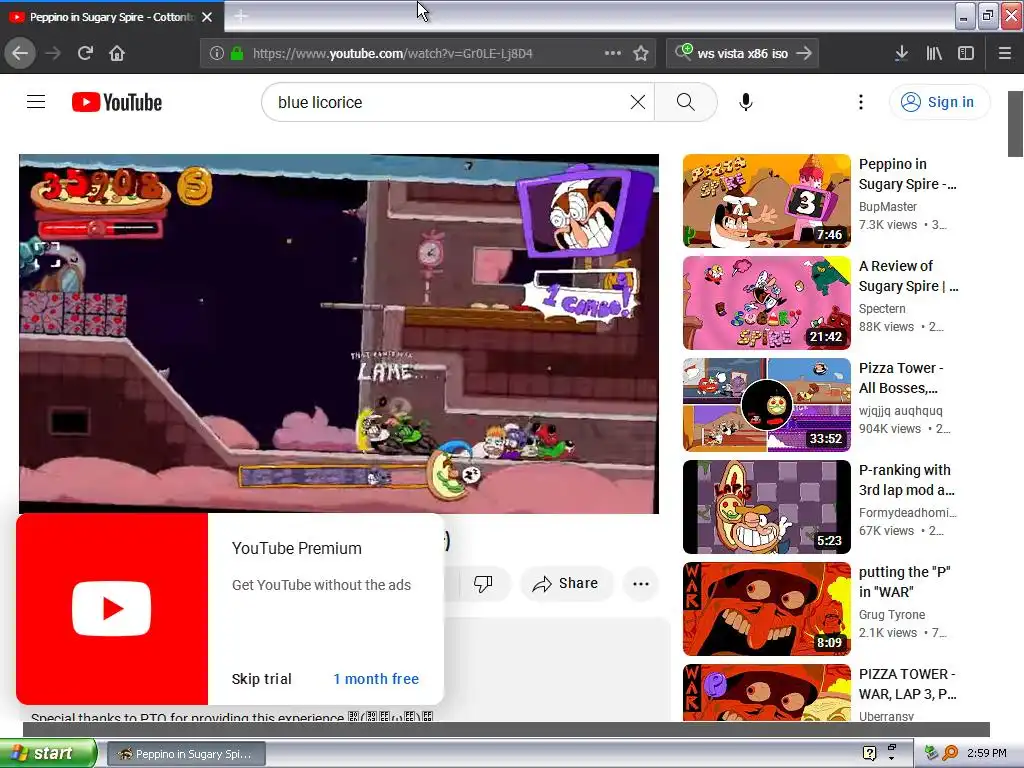Image resolution: width=1024 pixels, height=768 pixels.
Task: Reload the current page
Action: click(85, 53)
